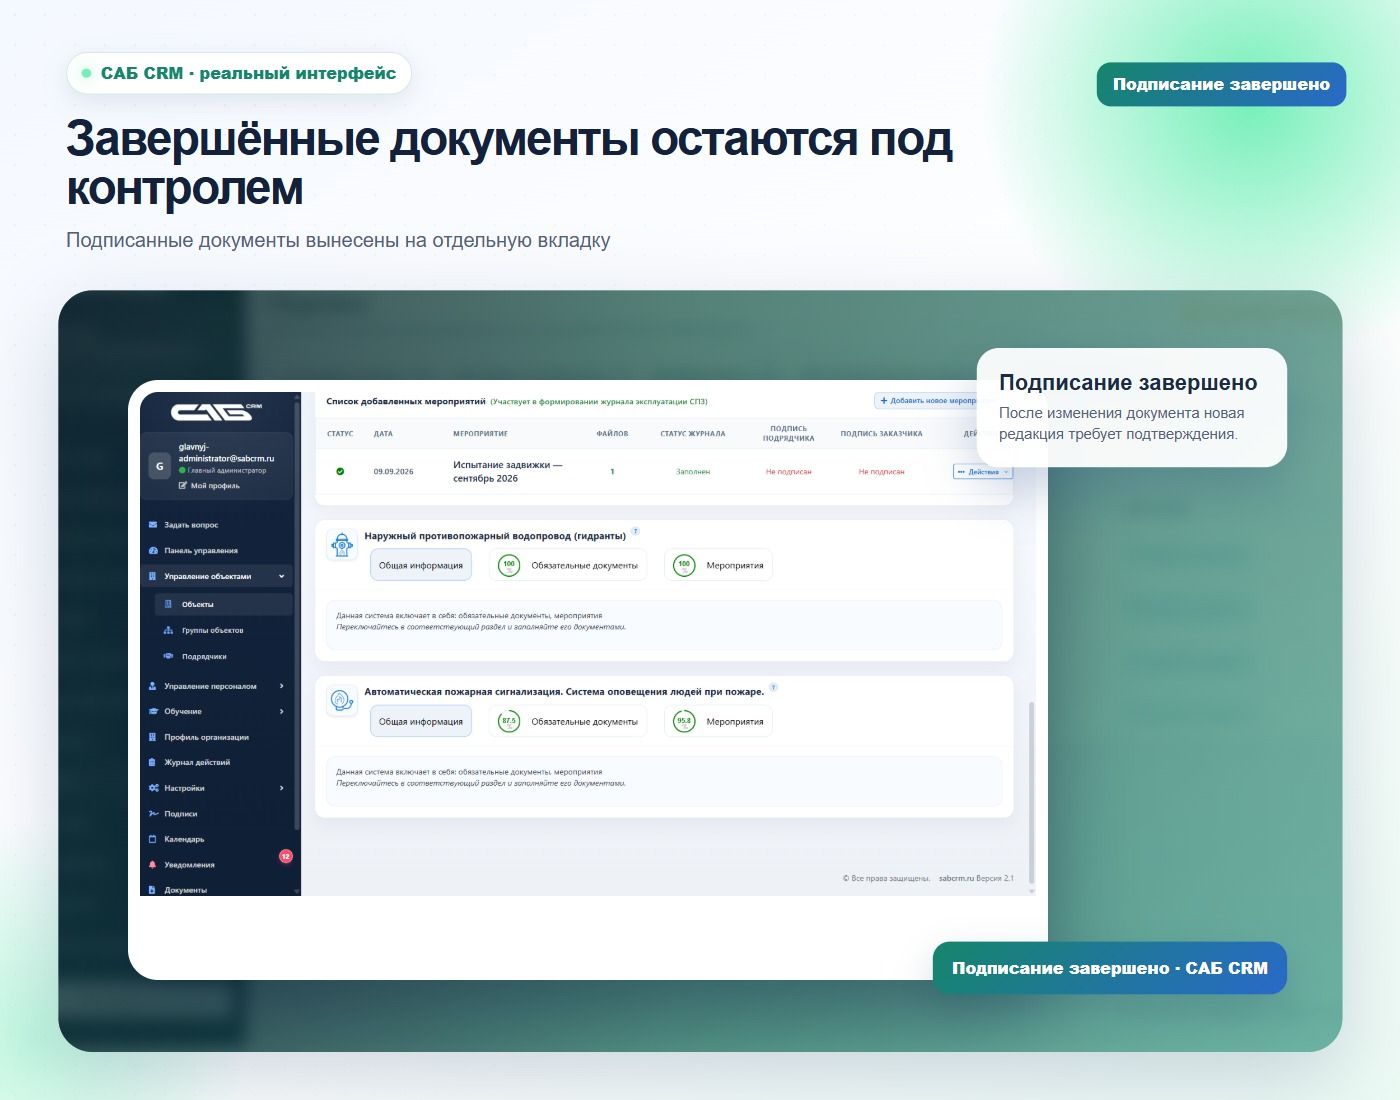Click the notifications badge showing 12

pos(285,856)
